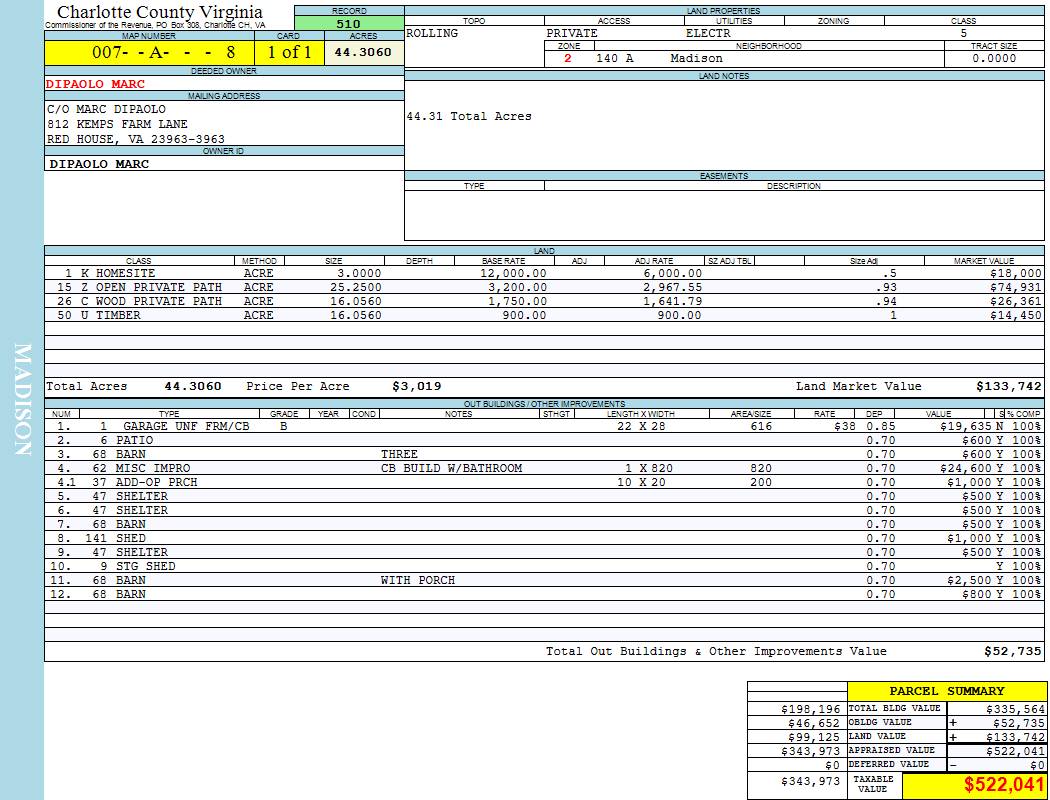Select the MISC IMPRO outbuilding row
1050x800 pixels.
(x=153, y=468)
